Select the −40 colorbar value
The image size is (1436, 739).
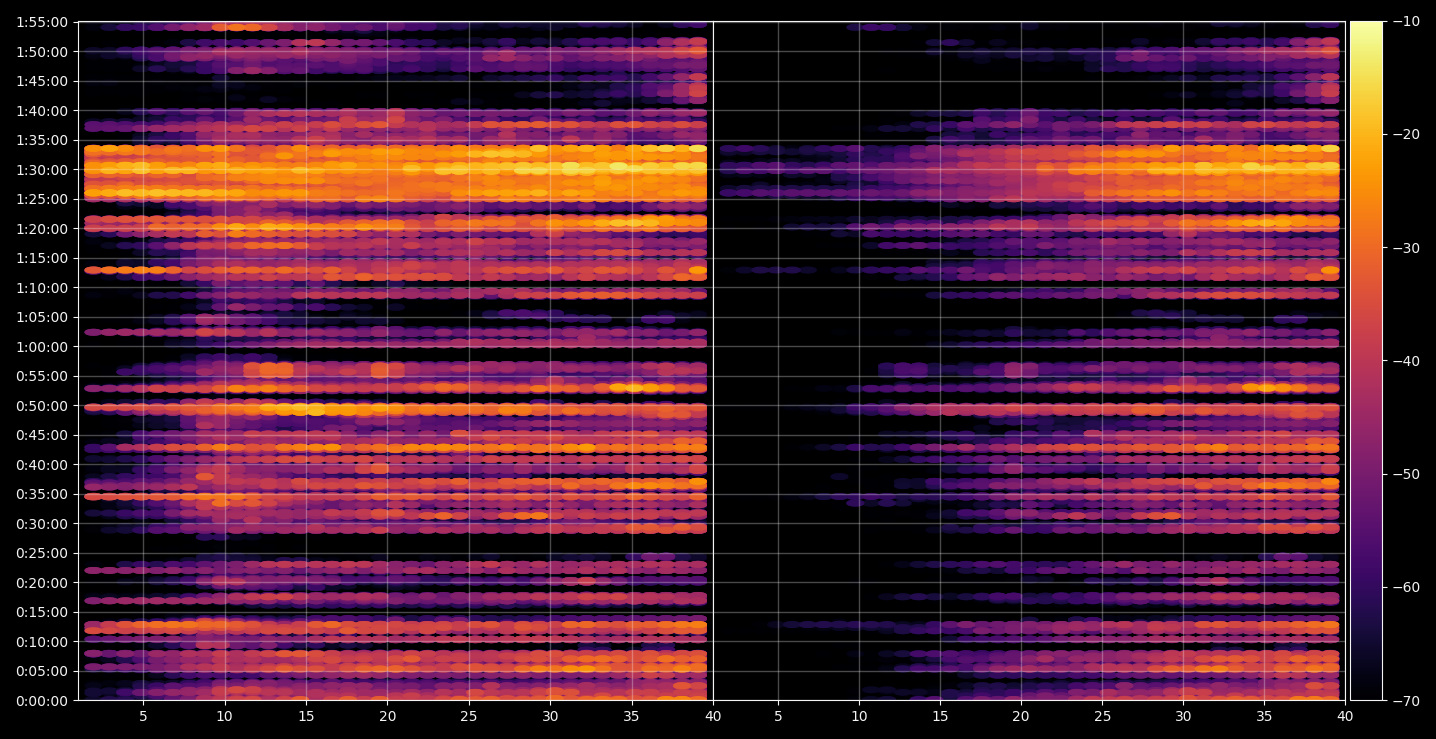tap(1406, 361)
